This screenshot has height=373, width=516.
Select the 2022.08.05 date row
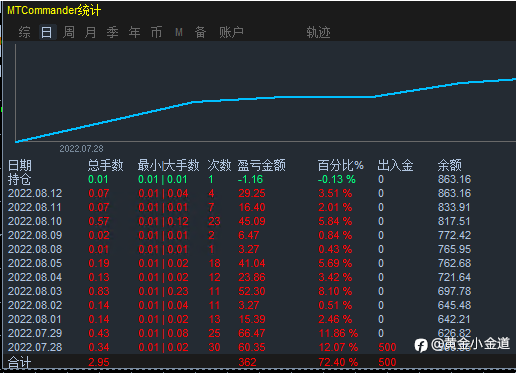tap(35, 263)
